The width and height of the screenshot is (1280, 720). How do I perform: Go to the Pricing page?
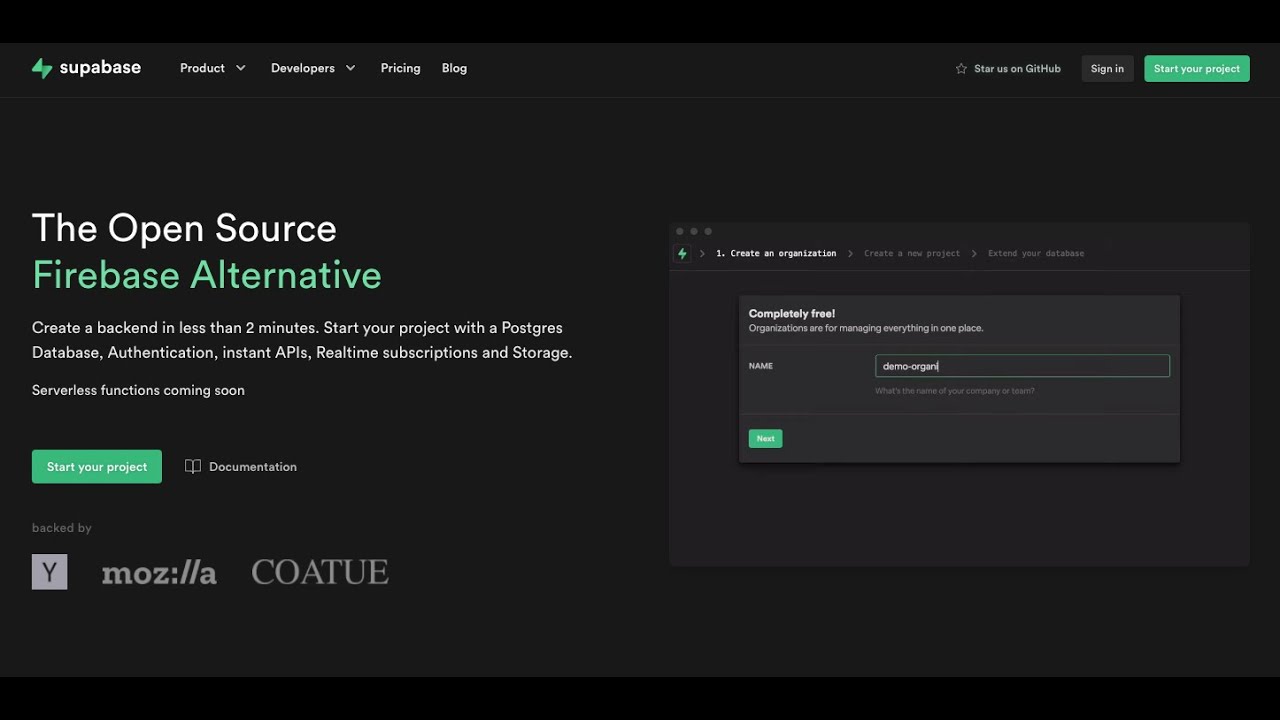click(400, 68)
